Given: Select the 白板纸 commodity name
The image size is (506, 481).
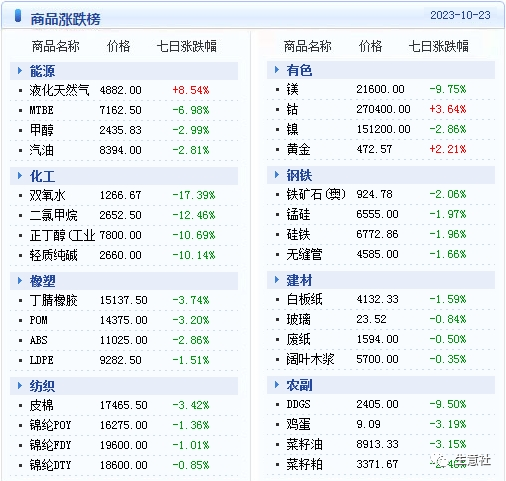Looking at the screenshot, I should [x=304, y=299].
